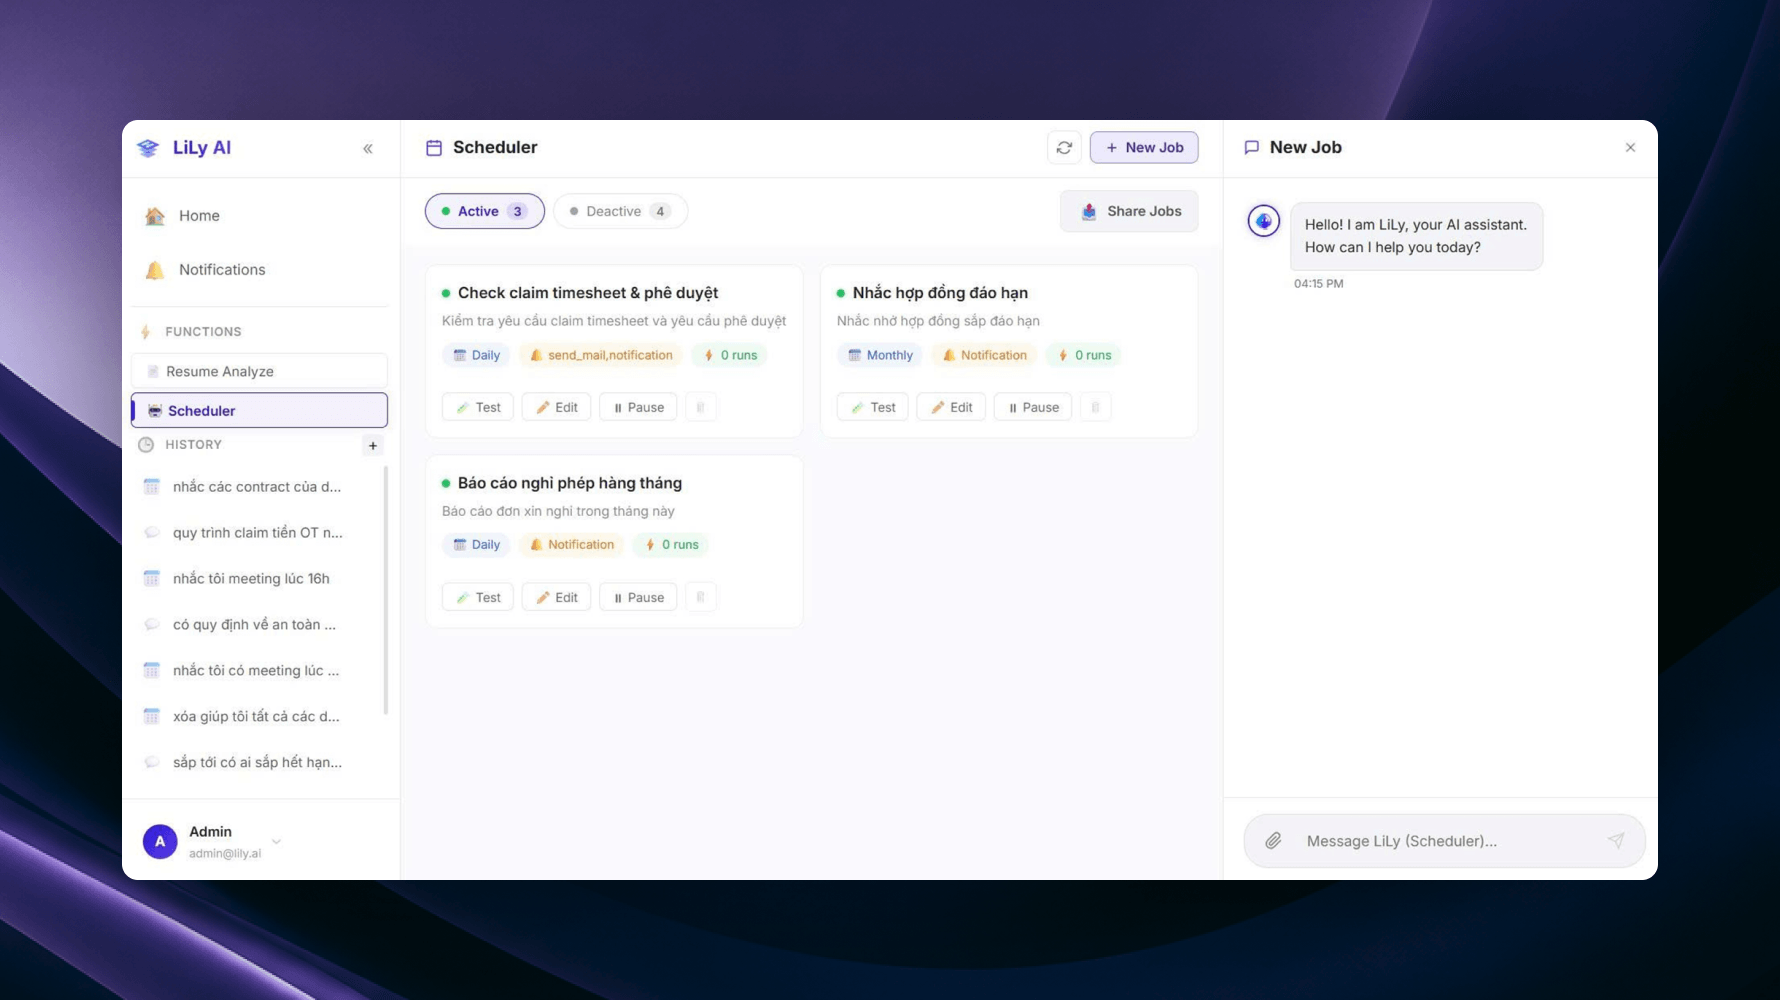Click the 04:15 PM chat timestamp

point(1319,284)
